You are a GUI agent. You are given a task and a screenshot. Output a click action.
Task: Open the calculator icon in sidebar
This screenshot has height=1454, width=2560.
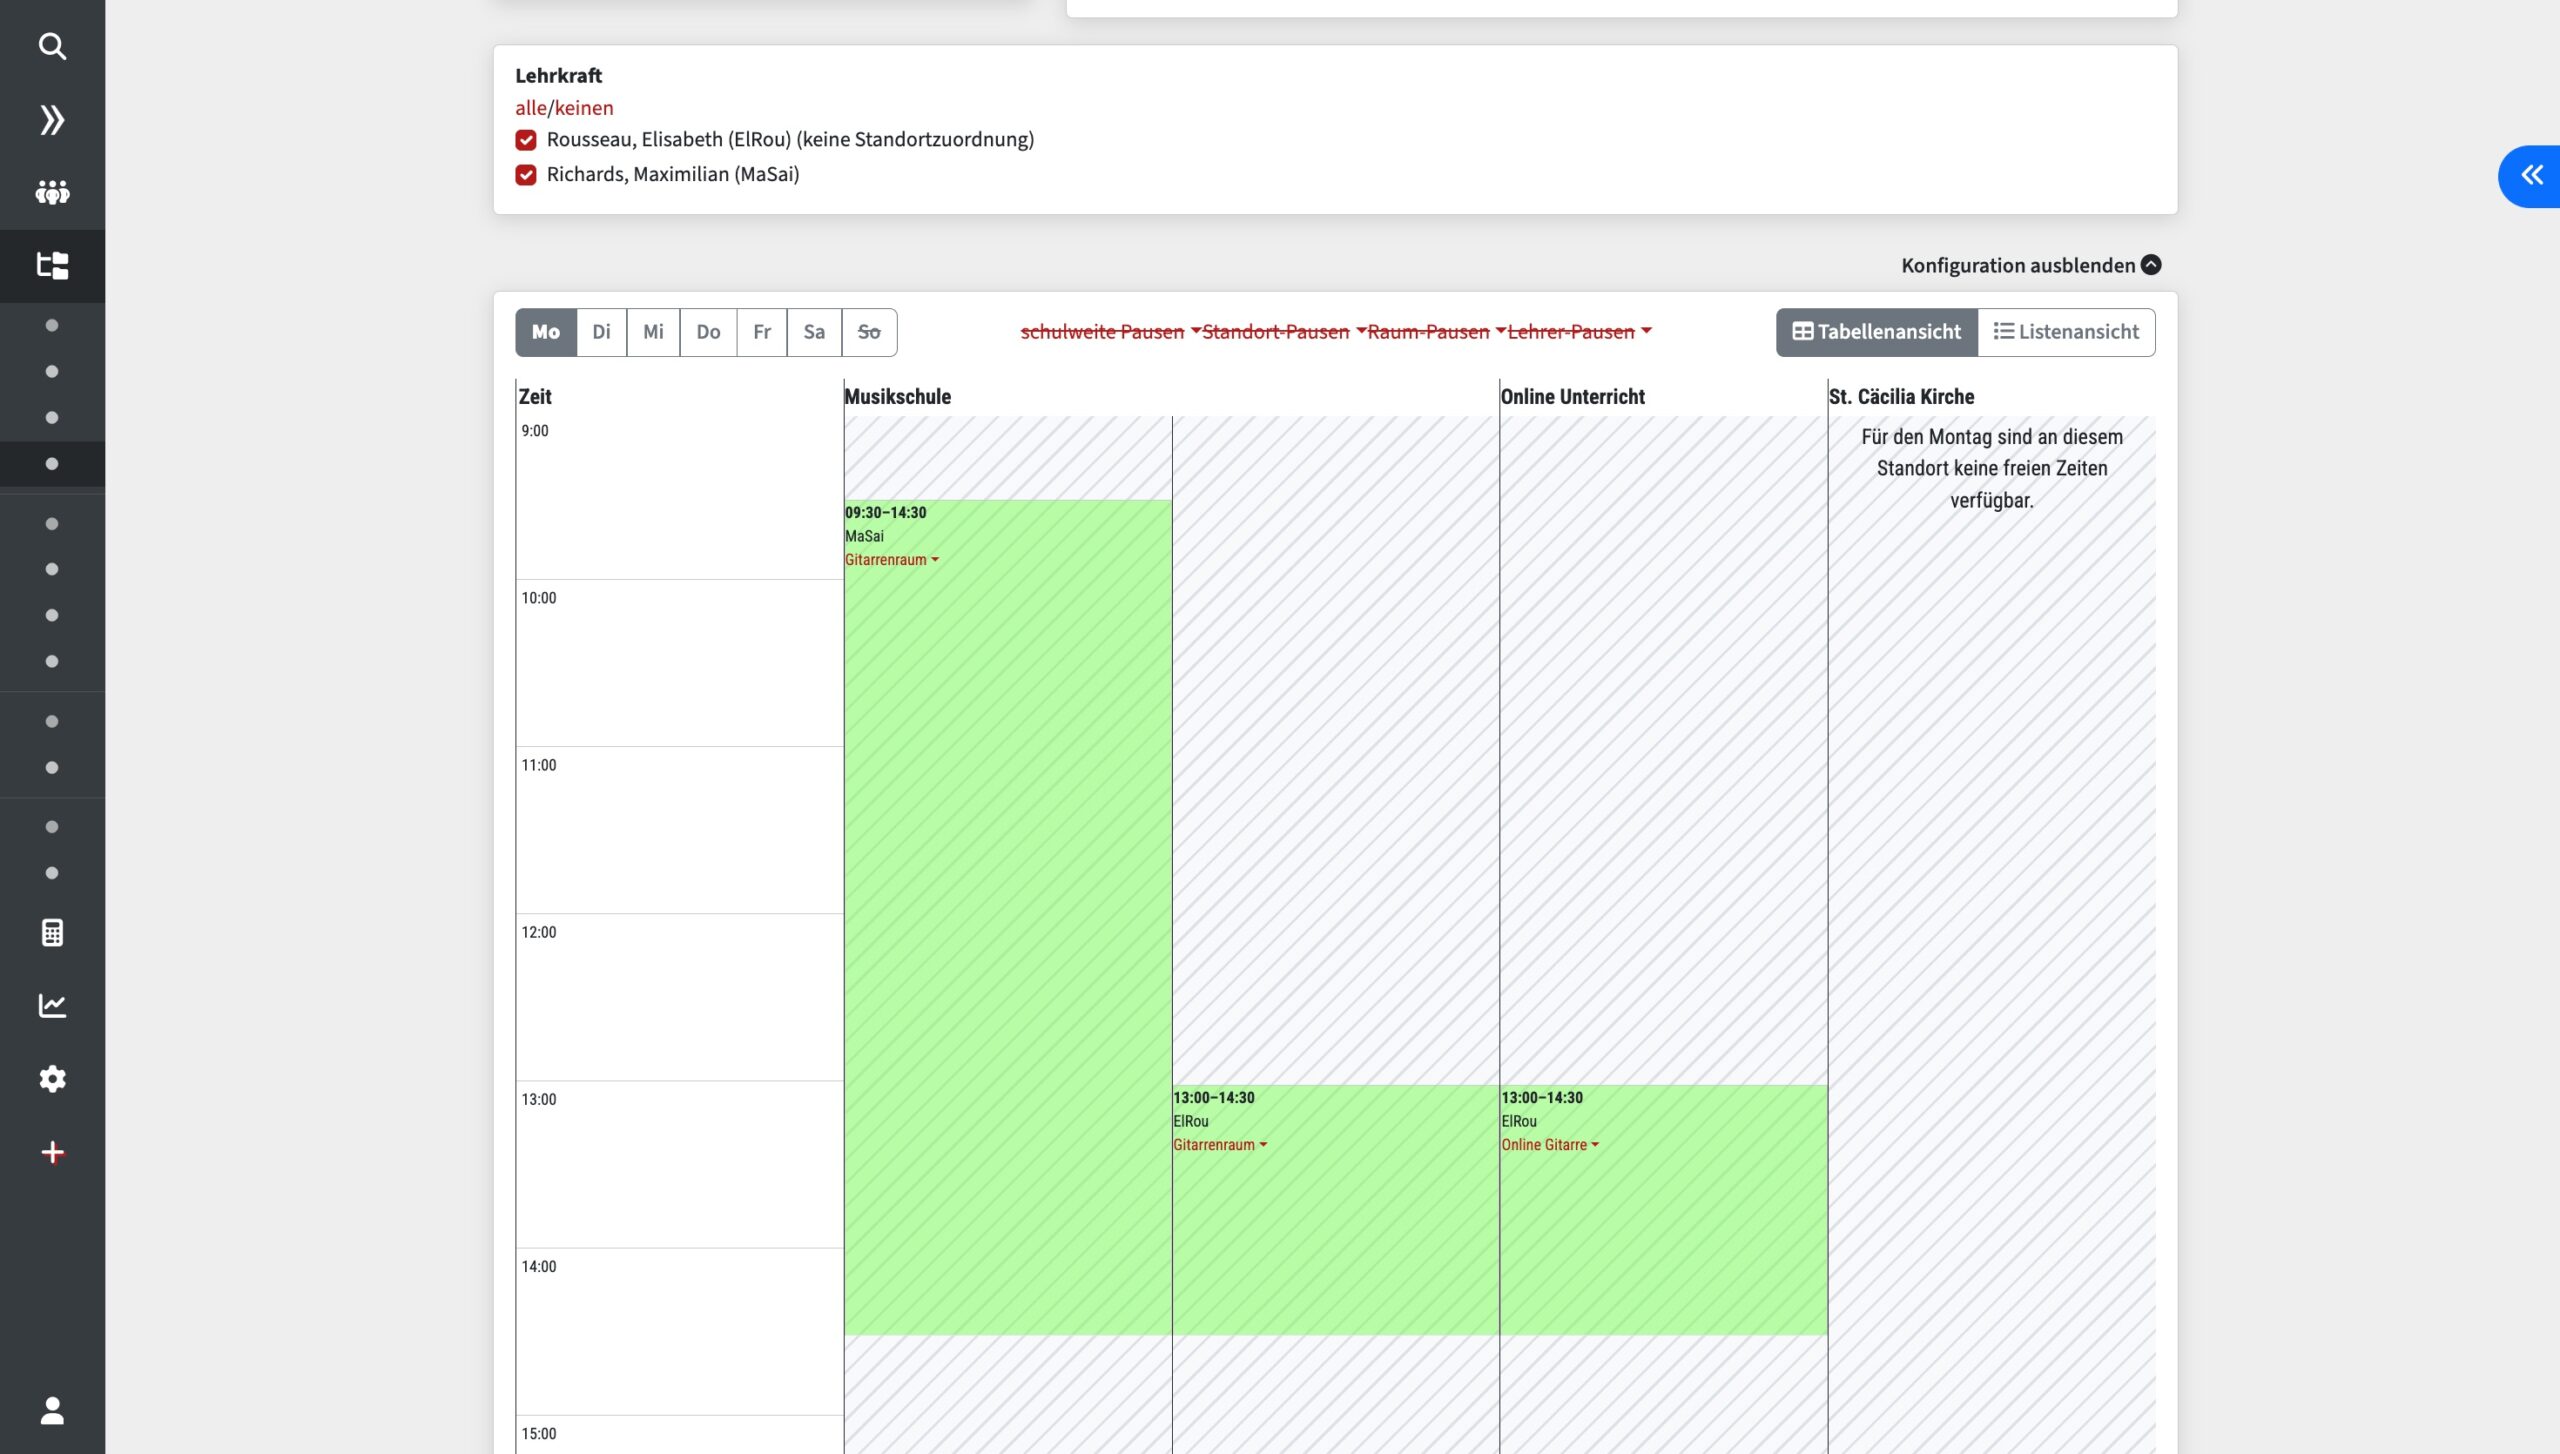[x=52, y=932]
